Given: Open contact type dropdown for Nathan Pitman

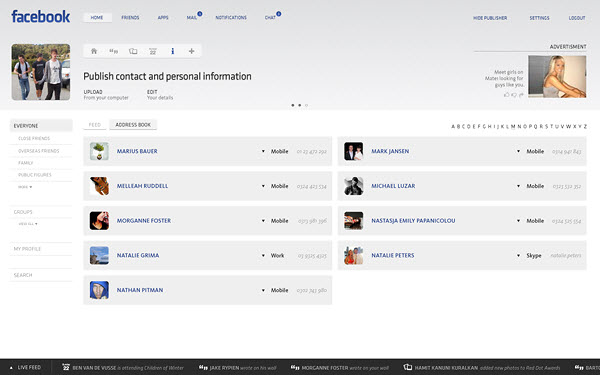Looking at the screenshot, I should point(263,290).
